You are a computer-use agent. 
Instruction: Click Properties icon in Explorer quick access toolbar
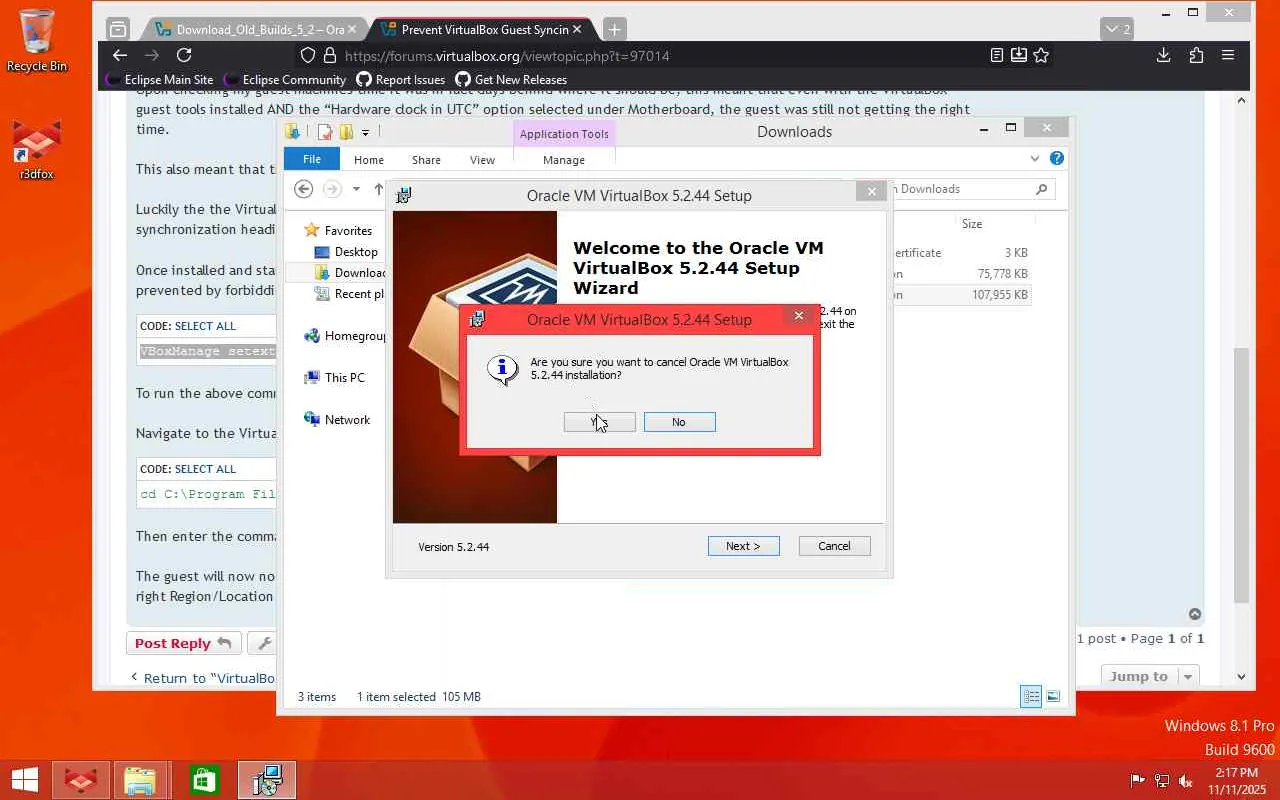coord(325,132)
